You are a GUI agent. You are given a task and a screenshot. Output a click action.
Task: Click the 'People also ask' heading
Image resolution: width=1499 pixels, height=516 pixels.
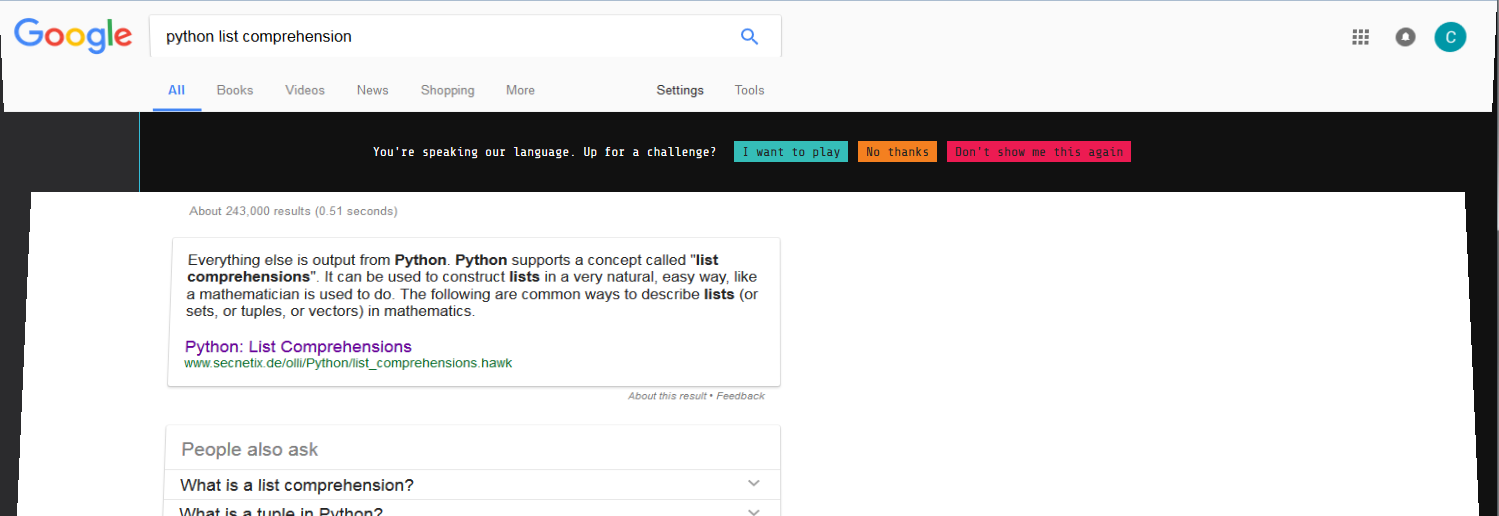[250, 450]
